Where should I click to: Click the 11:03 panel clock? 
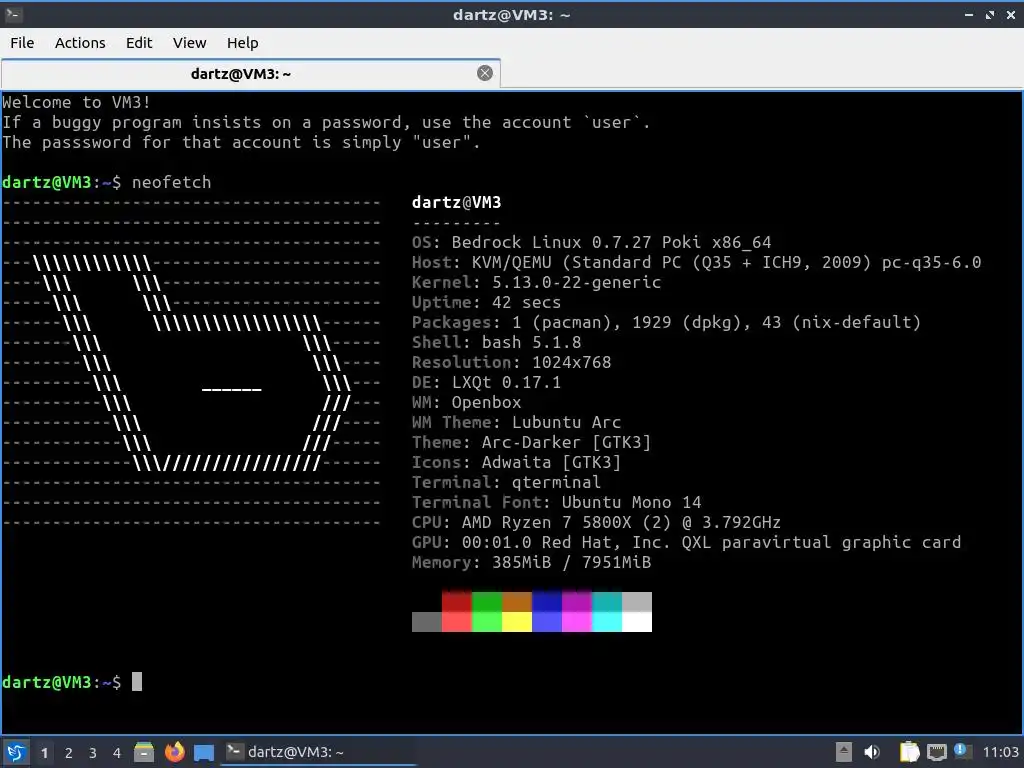[x=1000, y=752]
